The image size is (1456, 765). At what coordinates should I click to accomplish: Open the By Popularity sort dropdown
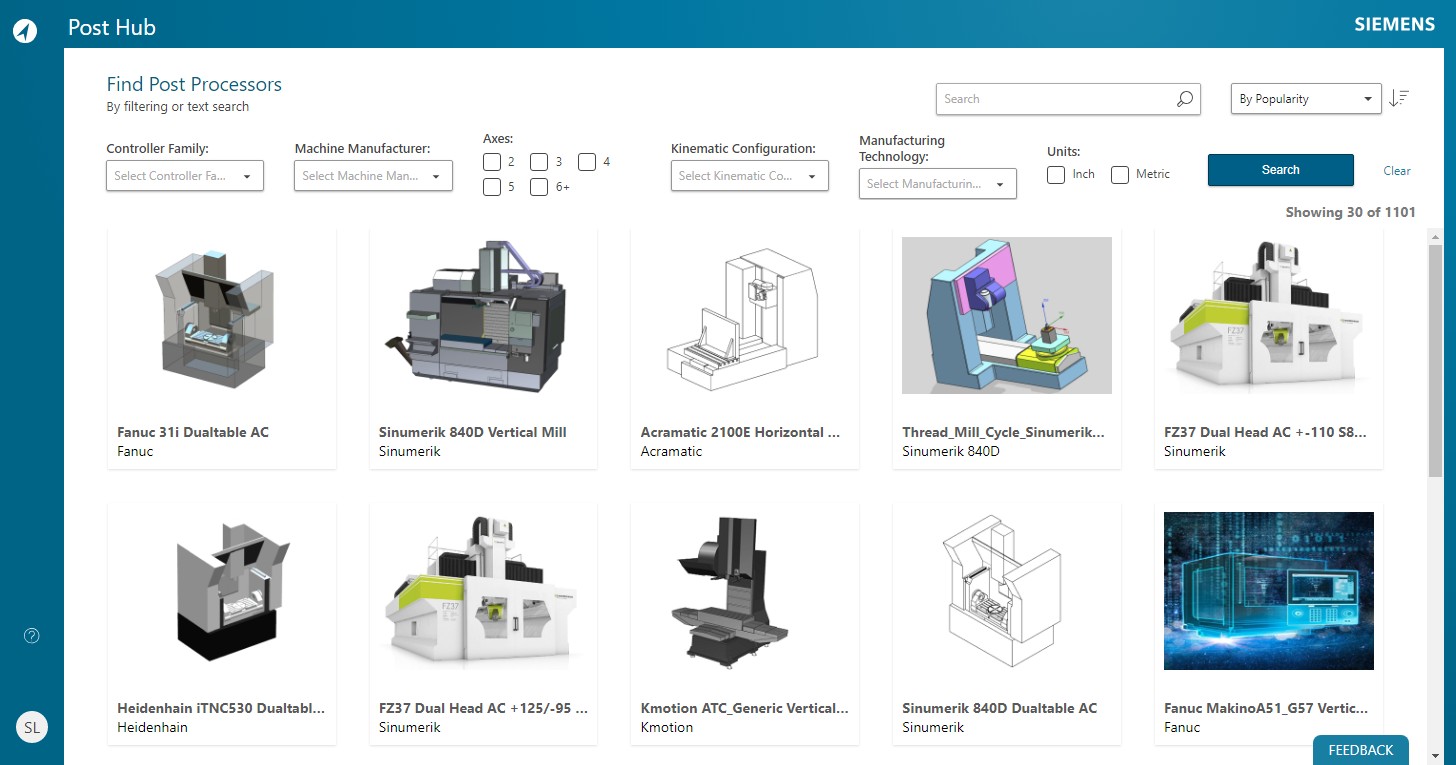coord(1306,99)
